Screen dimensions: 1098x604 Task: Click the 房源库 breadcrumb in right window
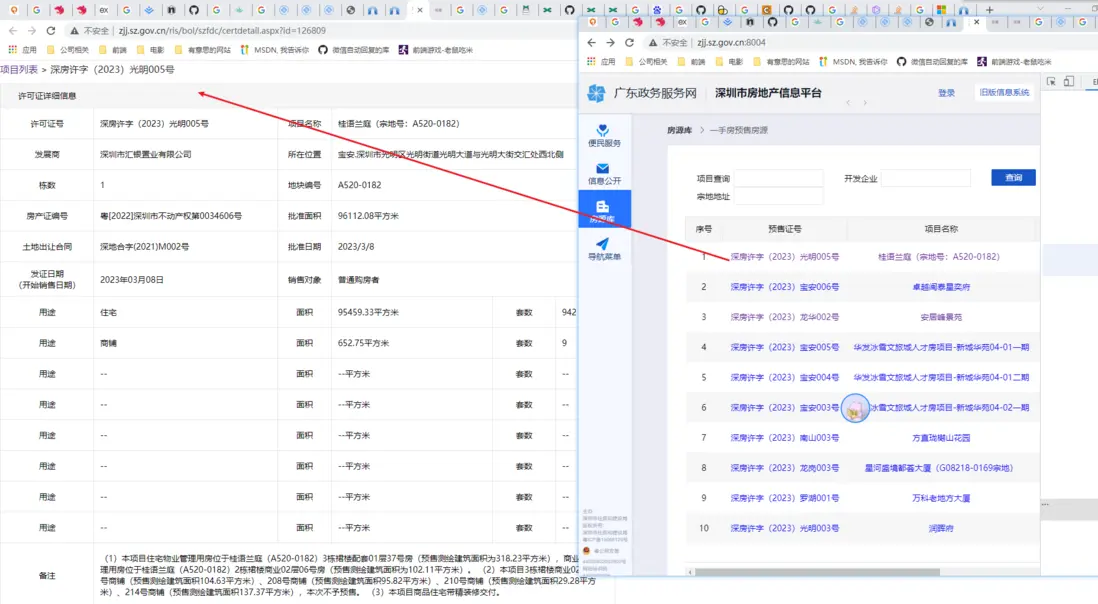tap(679, 130)
